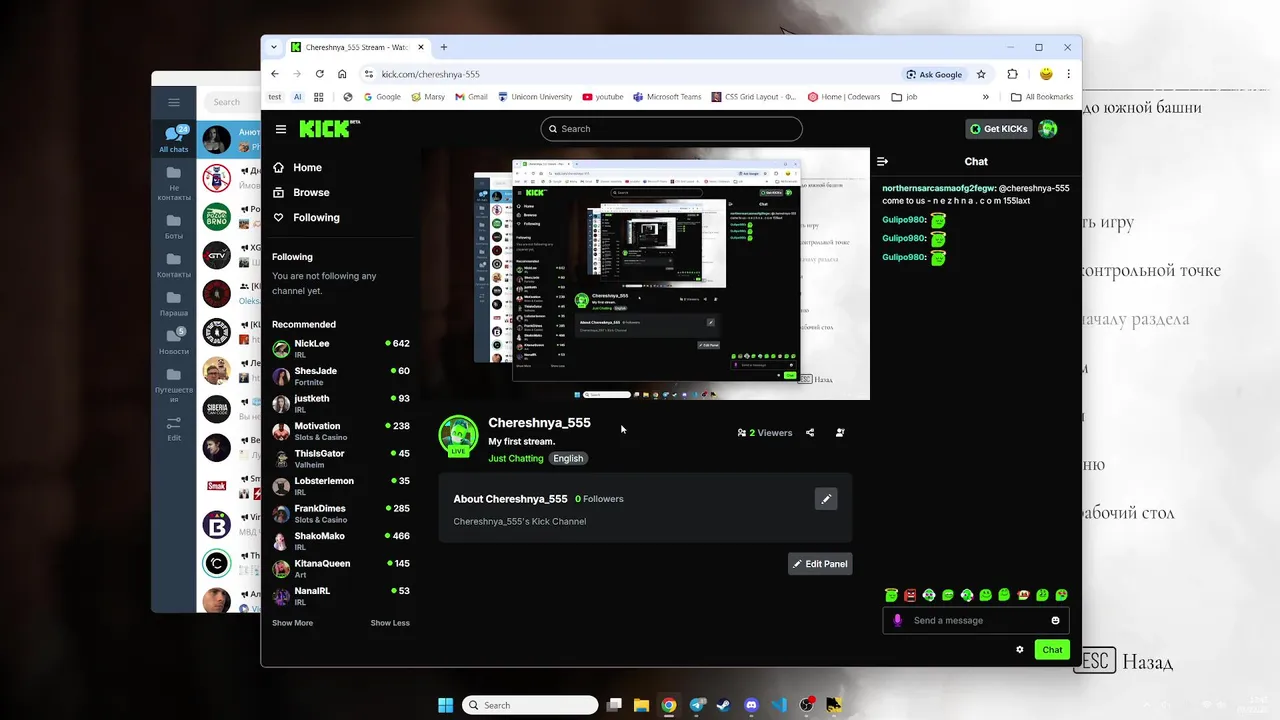Image resolution: width=1280 pixels, height=720 pixels.
Task: Open Steam from the taskbar
Action: pos(724,705)
